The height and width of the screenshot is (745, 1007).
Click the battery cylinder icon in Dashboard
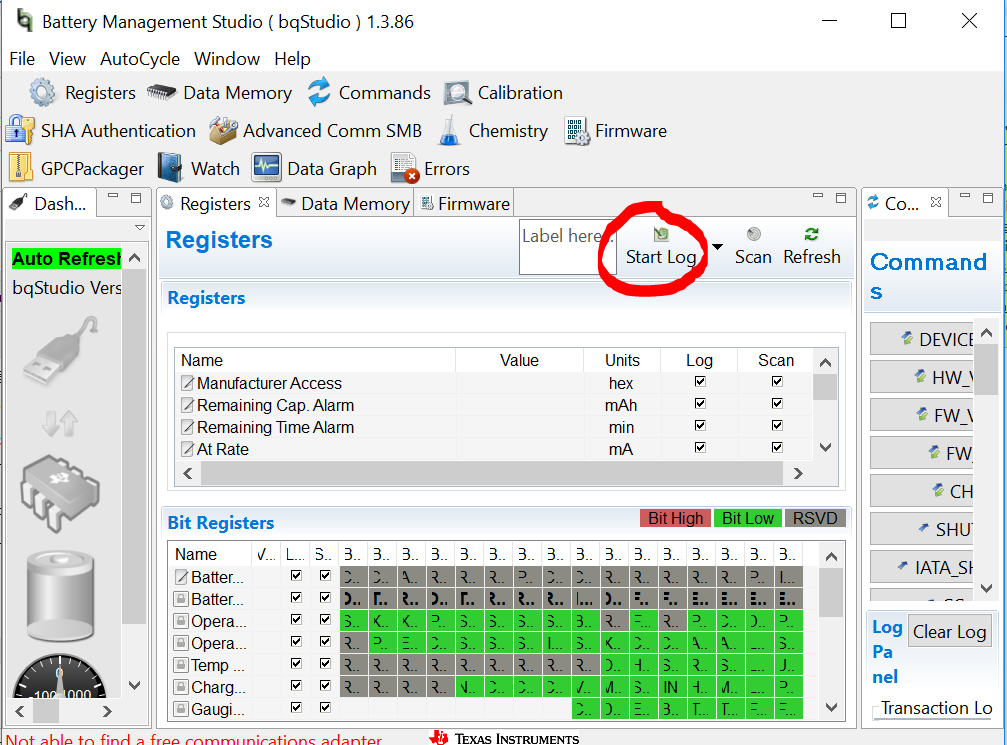tap(60, 597)
